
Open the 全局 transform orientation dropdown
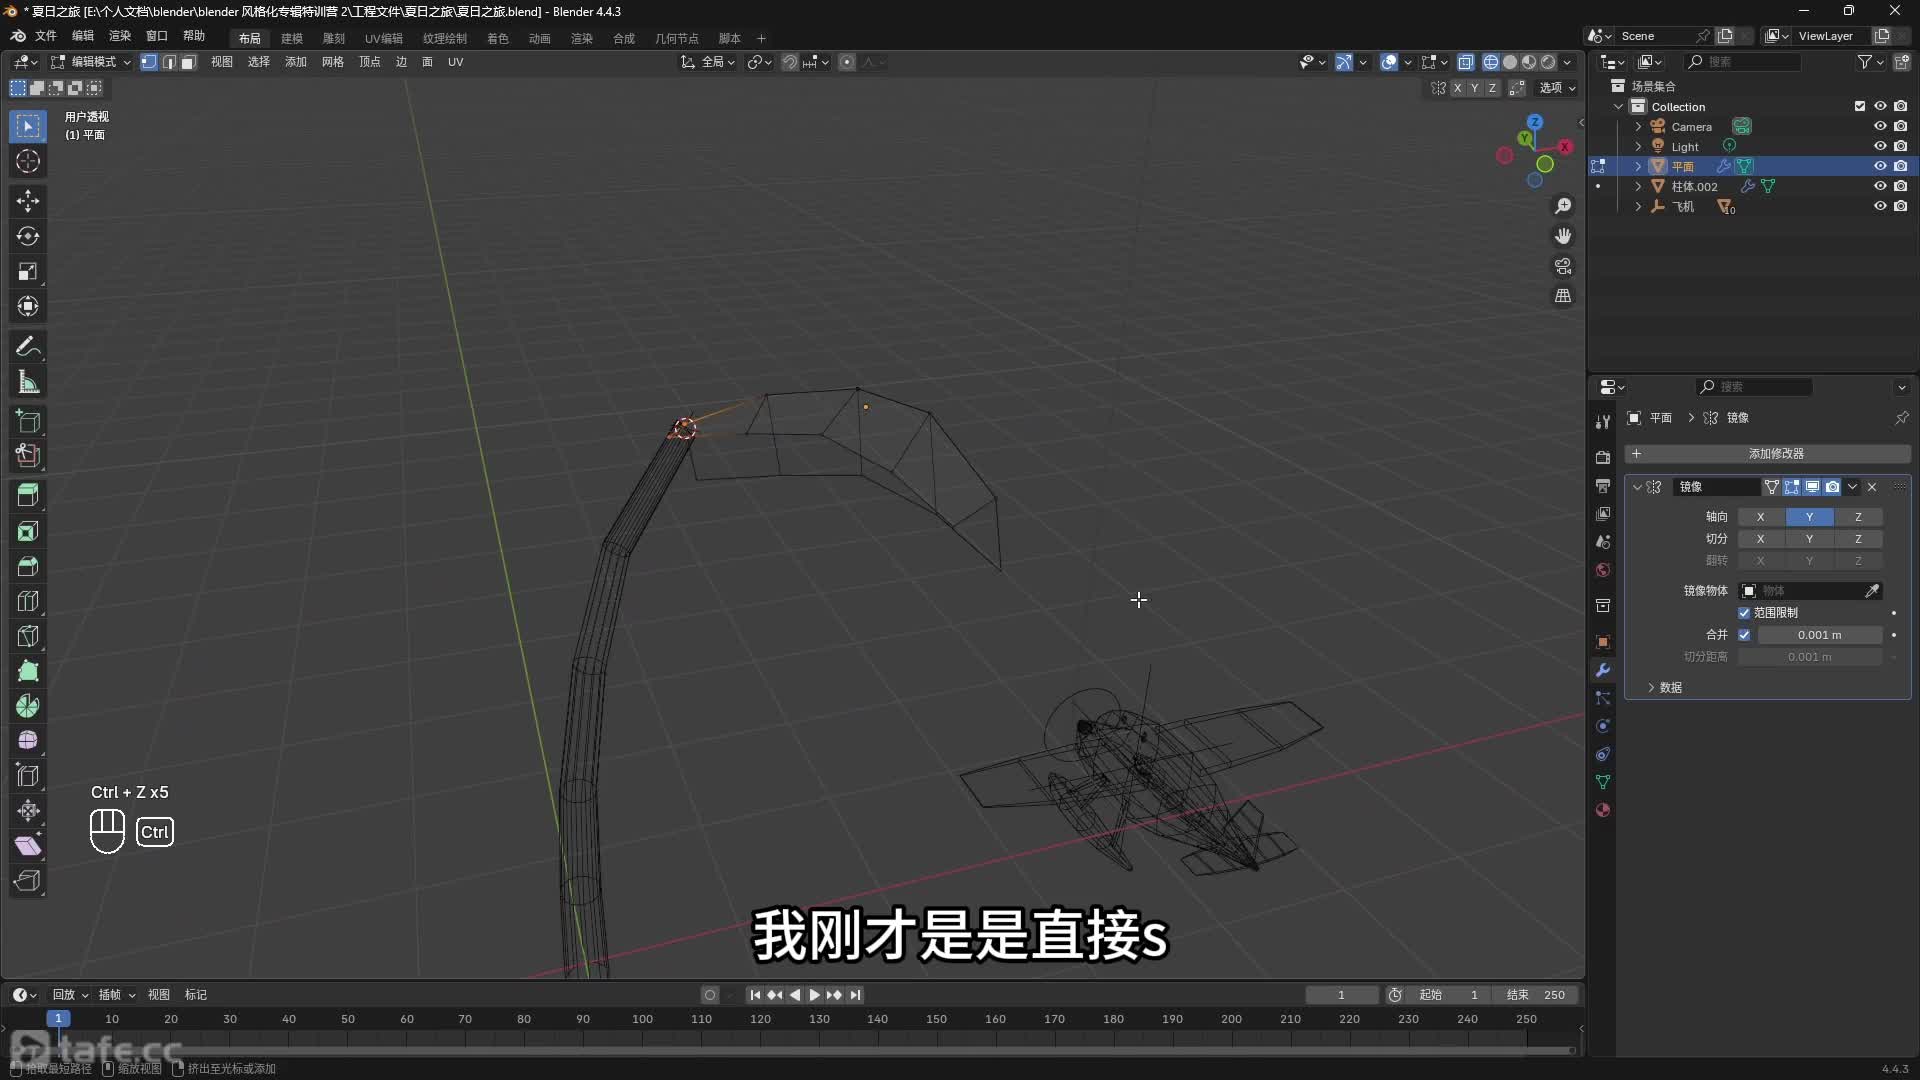pyautogui.click(x=708, y=62)
